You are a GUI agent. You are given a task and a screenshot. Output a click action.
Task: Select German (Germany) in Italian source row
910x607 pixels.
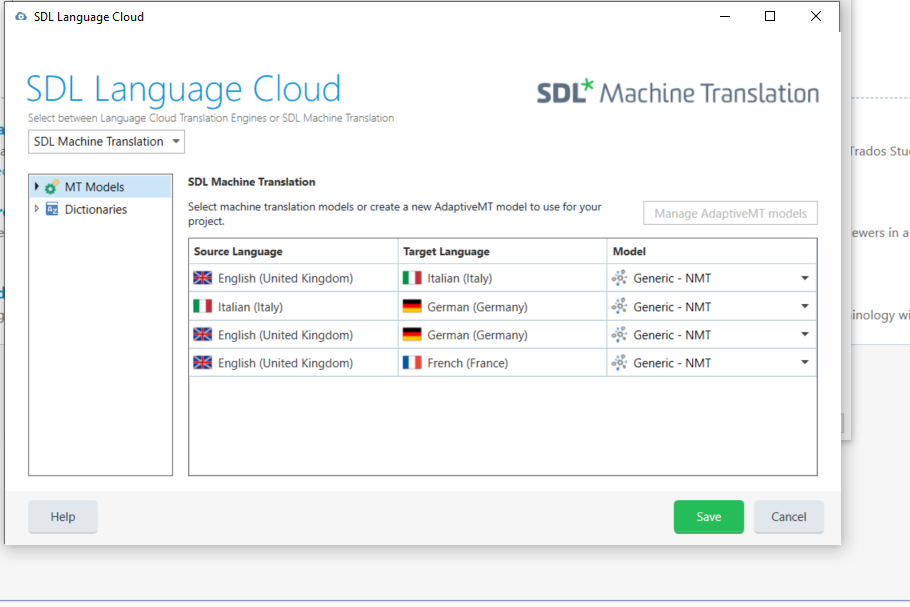tap(503, 306)
